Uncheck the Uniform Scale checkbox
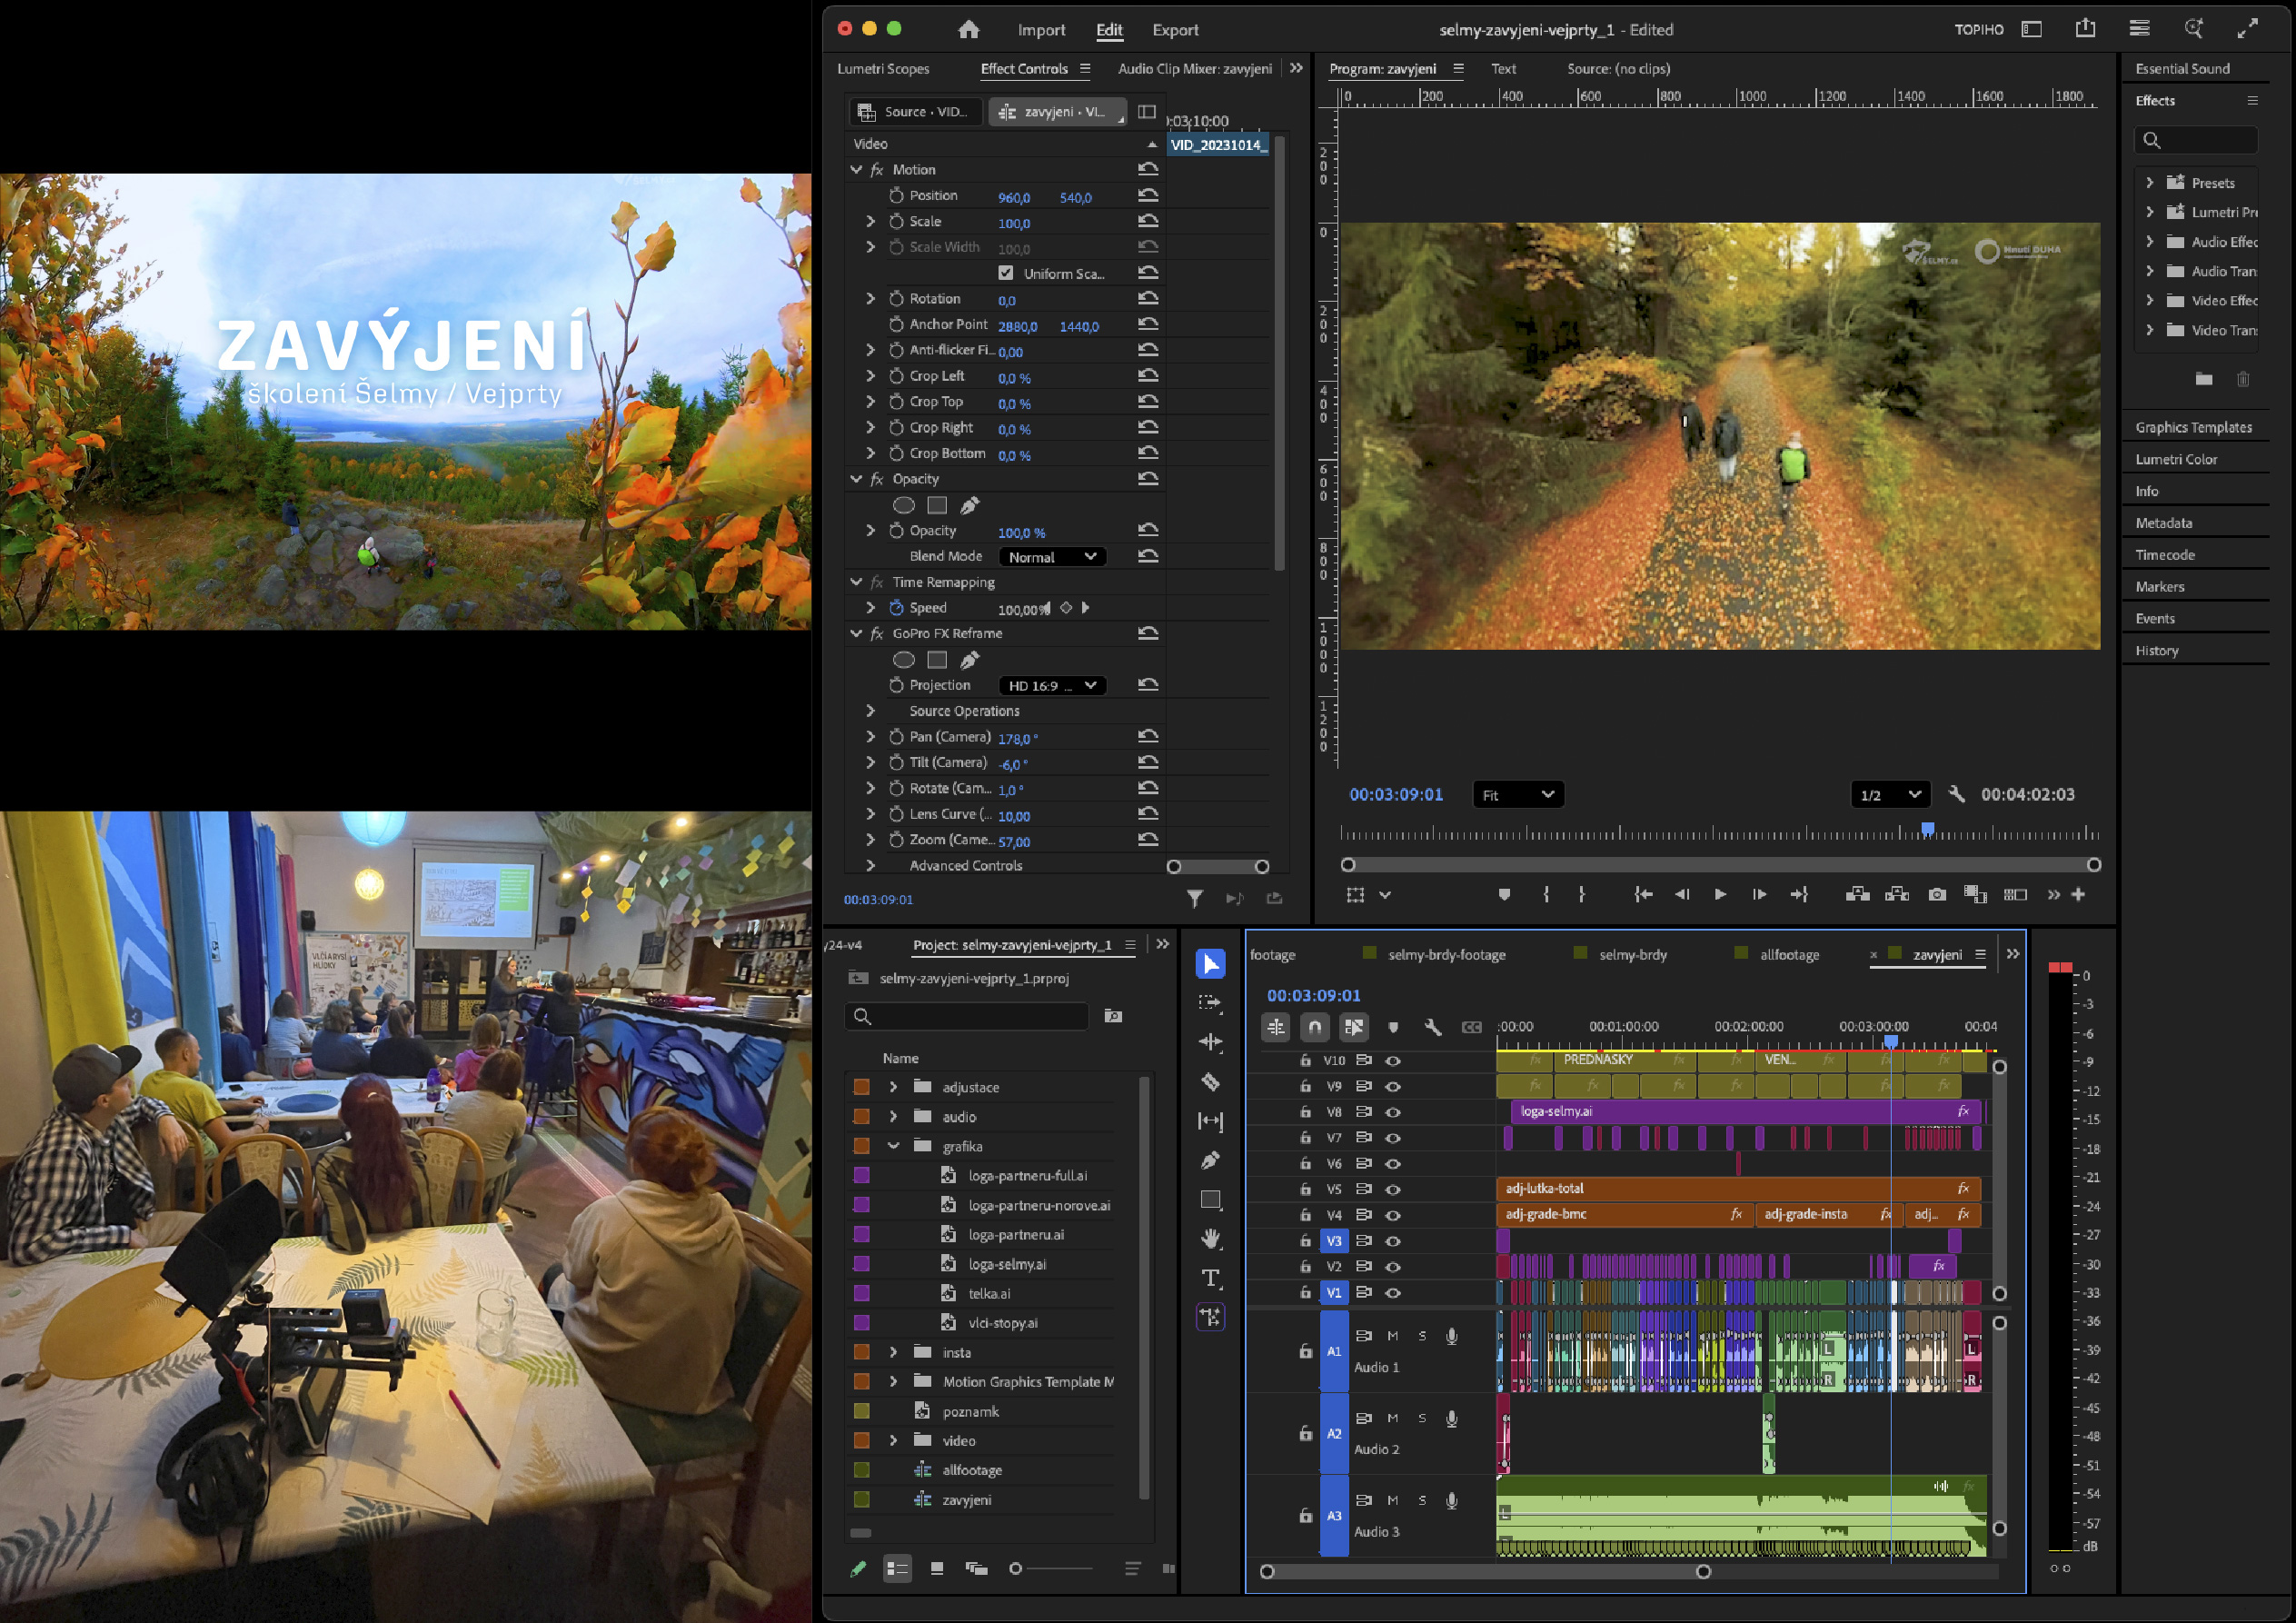Screen dimensions: 2296x1623 click(x=1005, y=273)
